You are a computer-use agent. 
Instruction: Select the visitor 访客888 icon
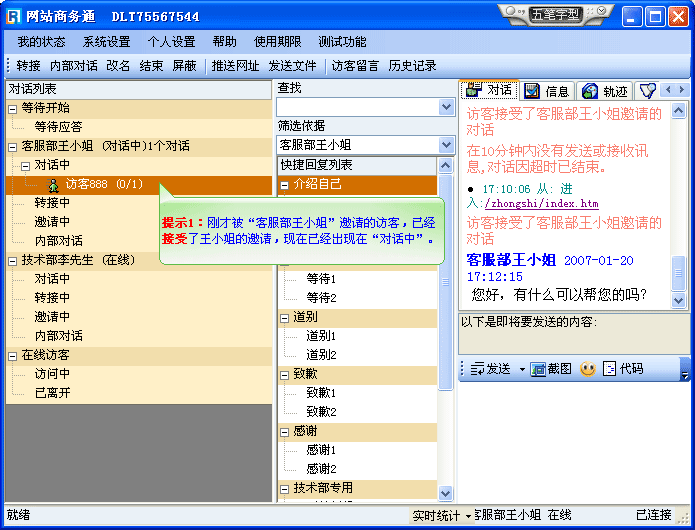pyautogui.click(x=52, y=184)
